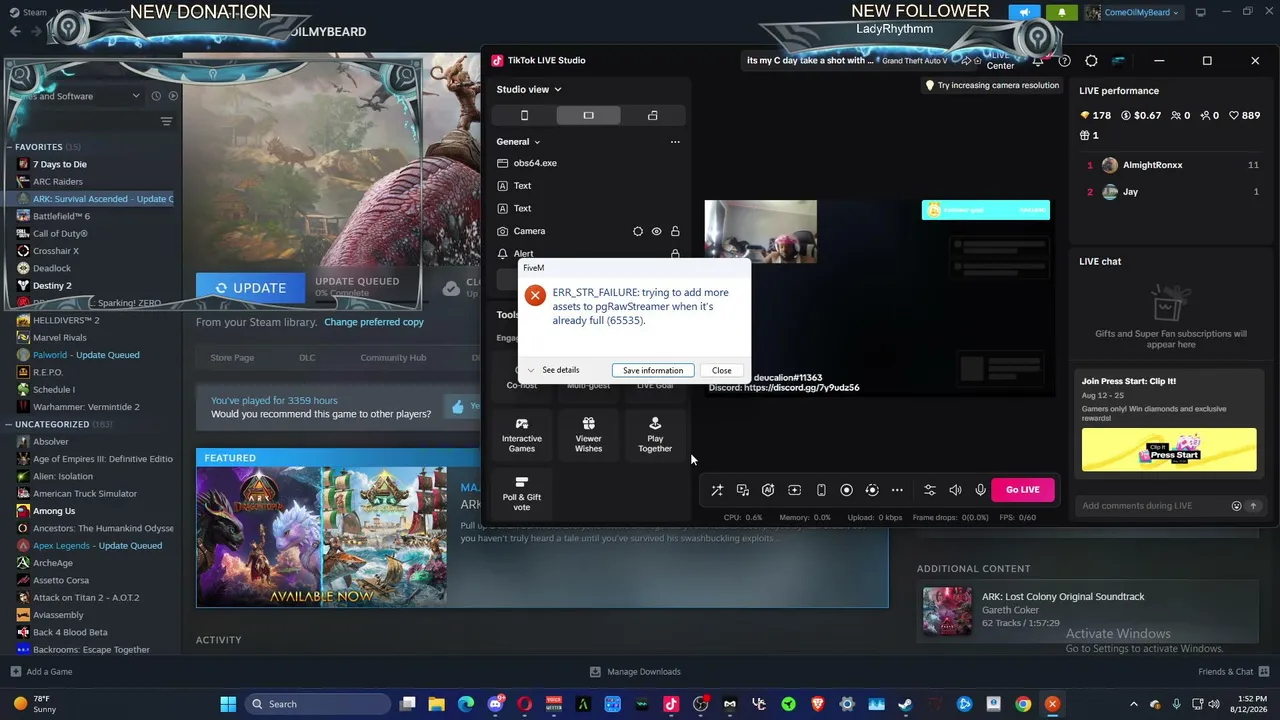The image size is (1280, 720).
Task: Open the Camera source settings circle icon
Action: [638, 231]
